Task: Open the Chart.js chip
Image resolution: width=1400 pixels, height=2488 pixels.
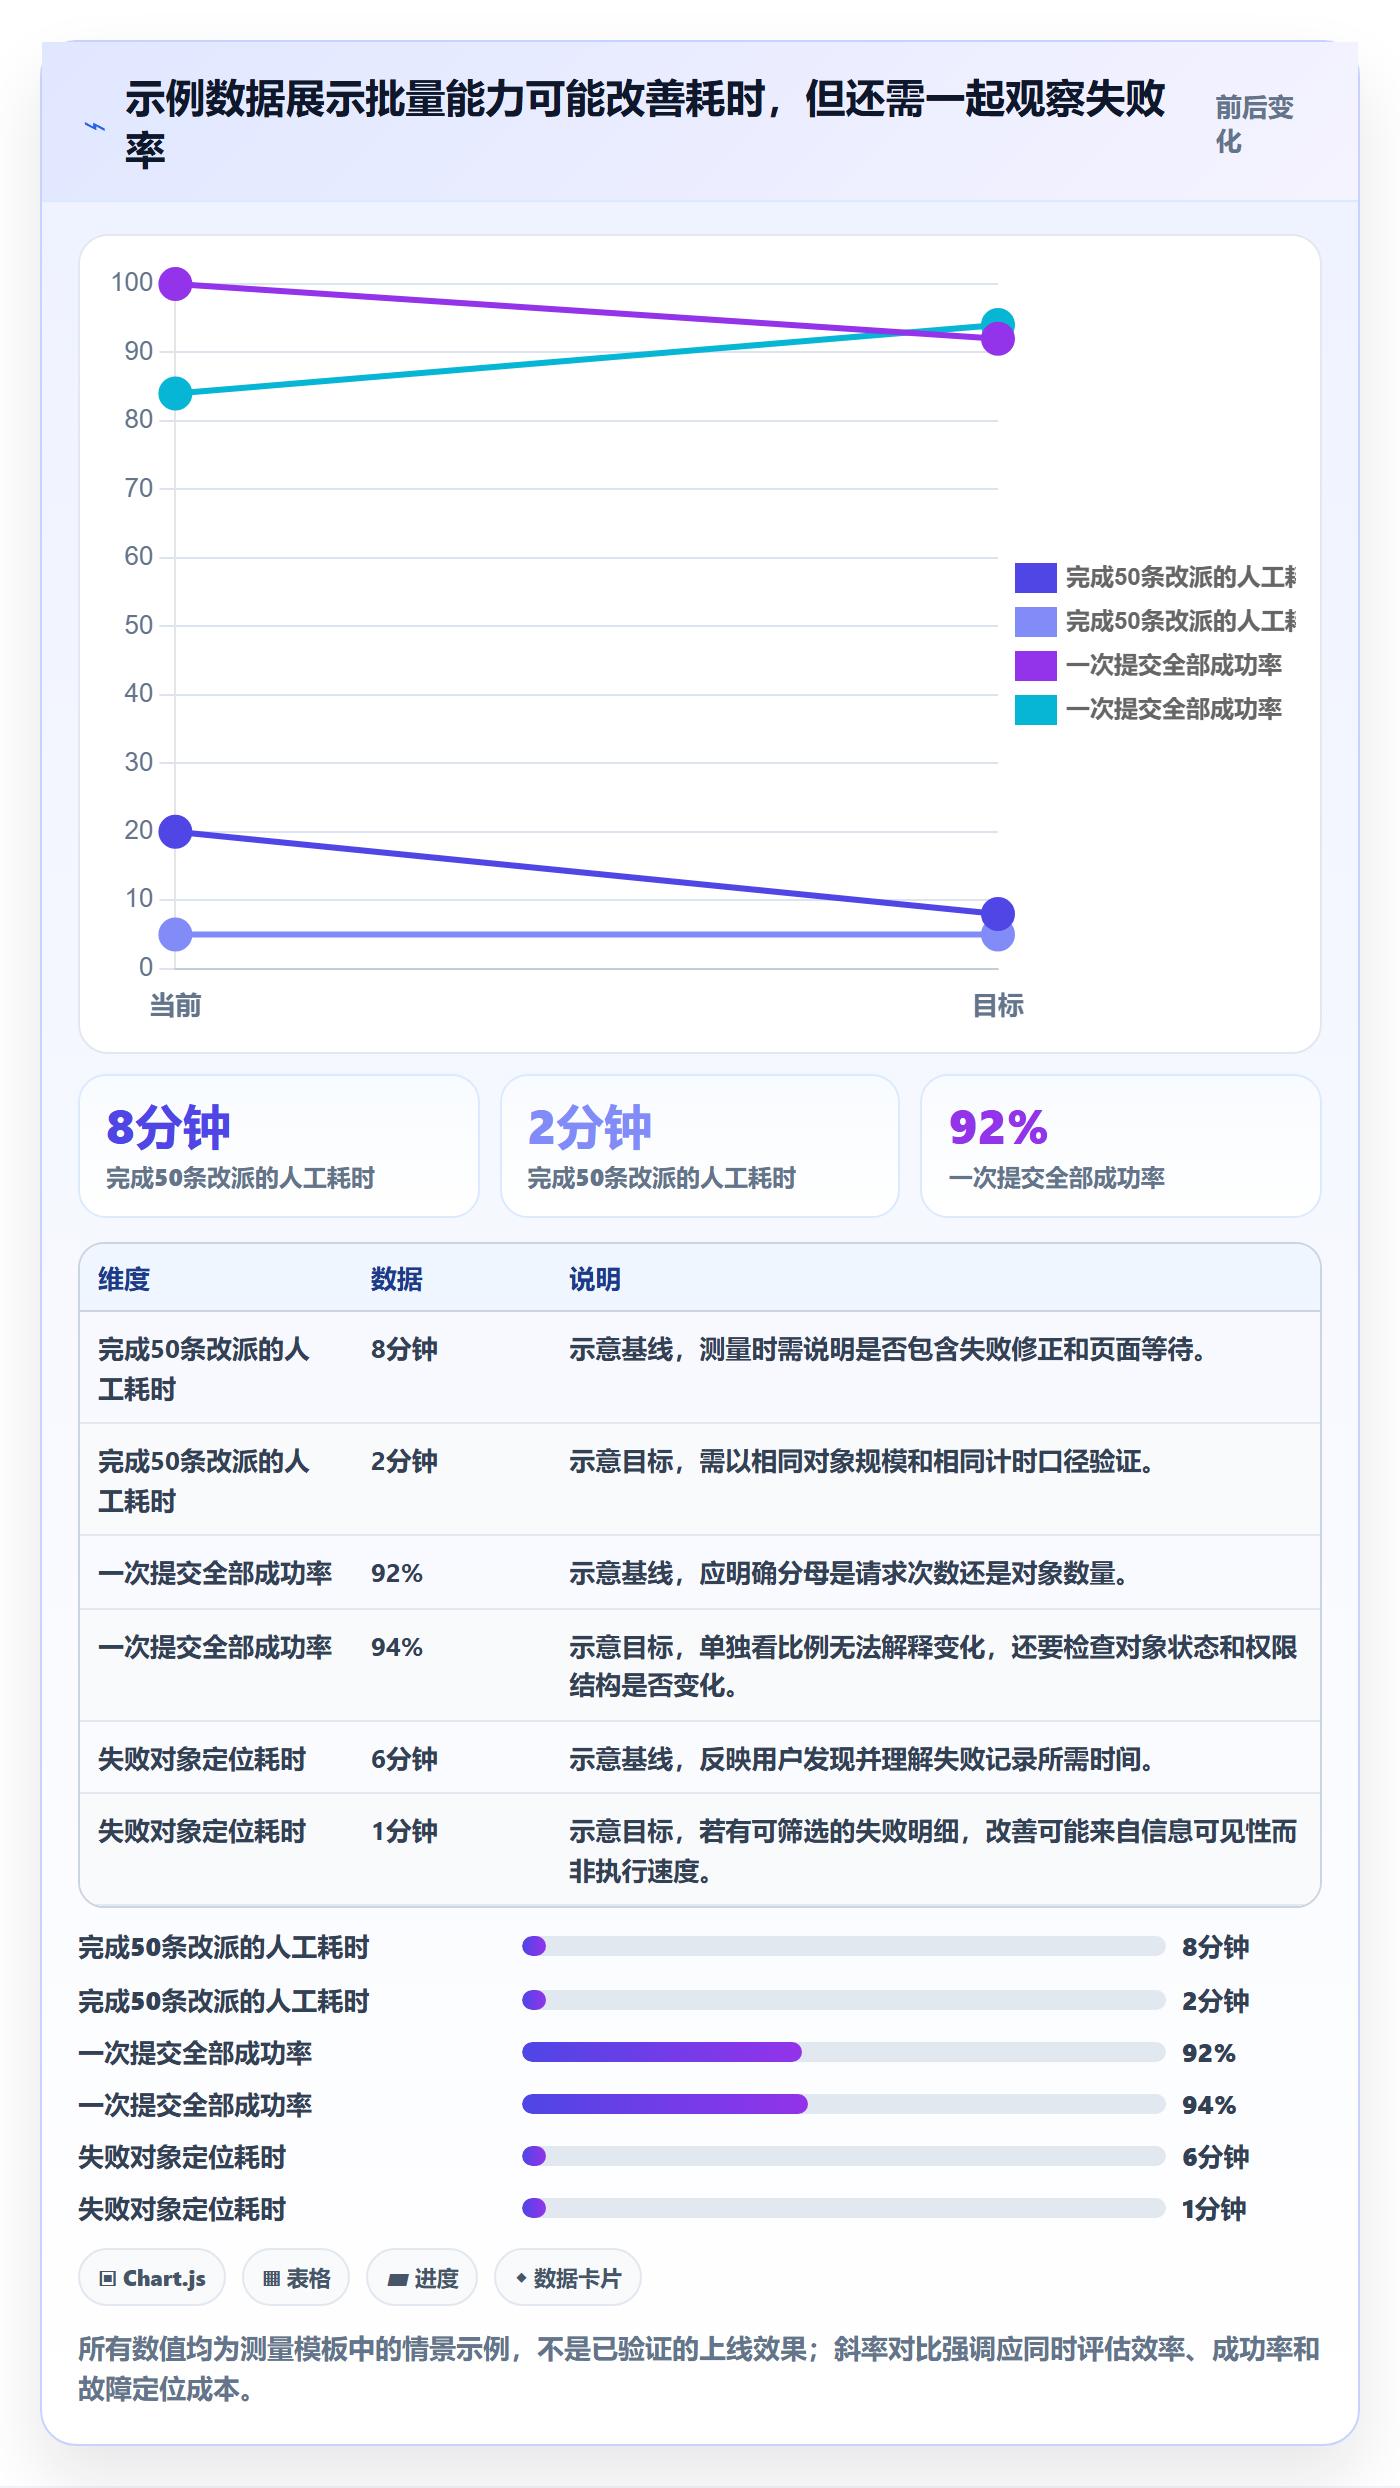Action: [x=152, y=2277]
